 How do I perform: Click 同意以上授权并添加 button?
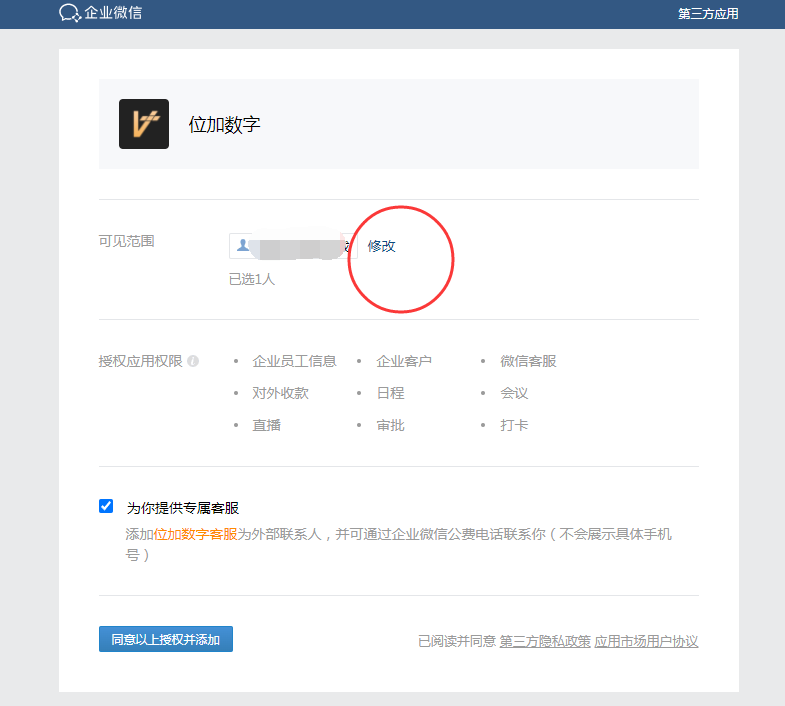click(166, 639)
